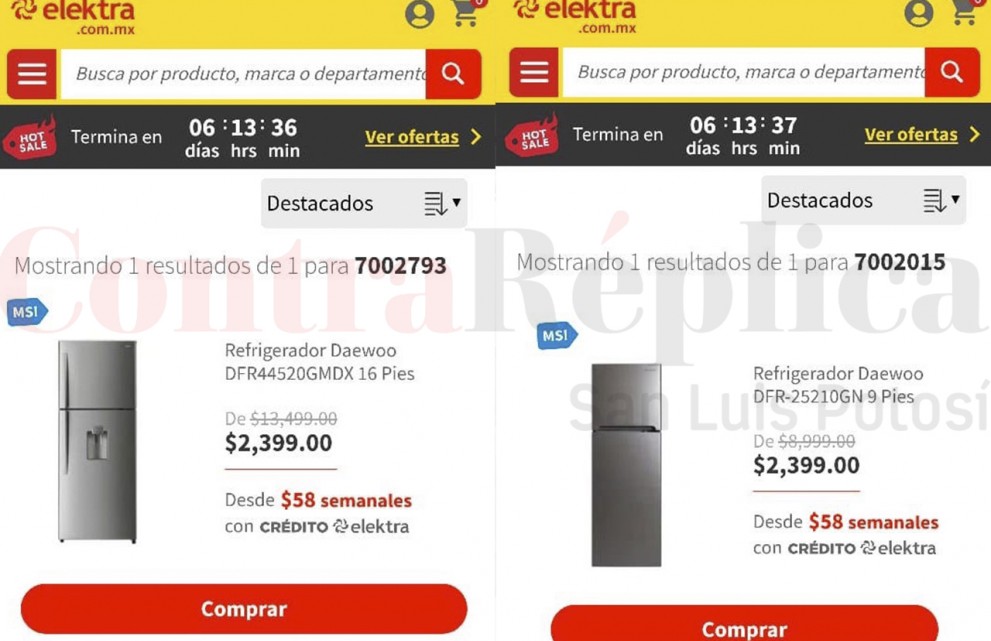Viewport: 991px width, 641px height.
Task: Click Comprar for Daewoo DFR44520GMDX refrigerator
Action: click(244, 609)
